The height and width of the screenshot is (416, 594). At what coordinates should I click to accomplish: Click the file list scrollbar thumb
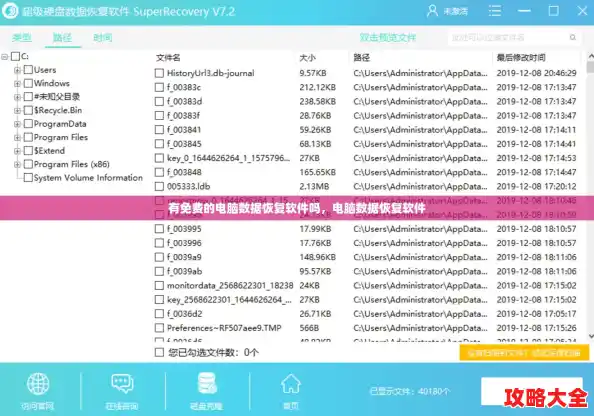[x=590, y=67]
